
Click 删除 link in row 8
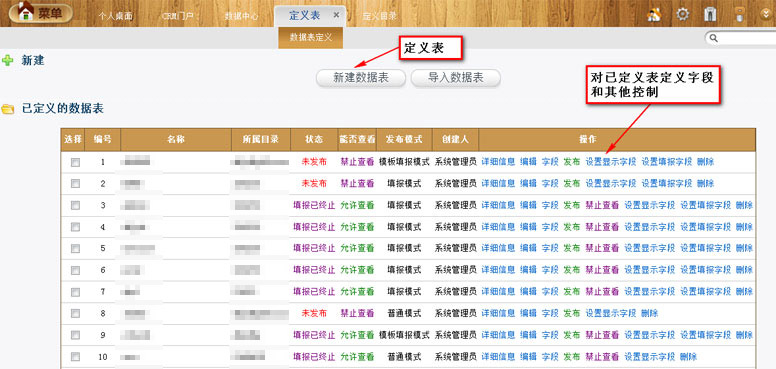pyautogui.click(x=649, y=313)
